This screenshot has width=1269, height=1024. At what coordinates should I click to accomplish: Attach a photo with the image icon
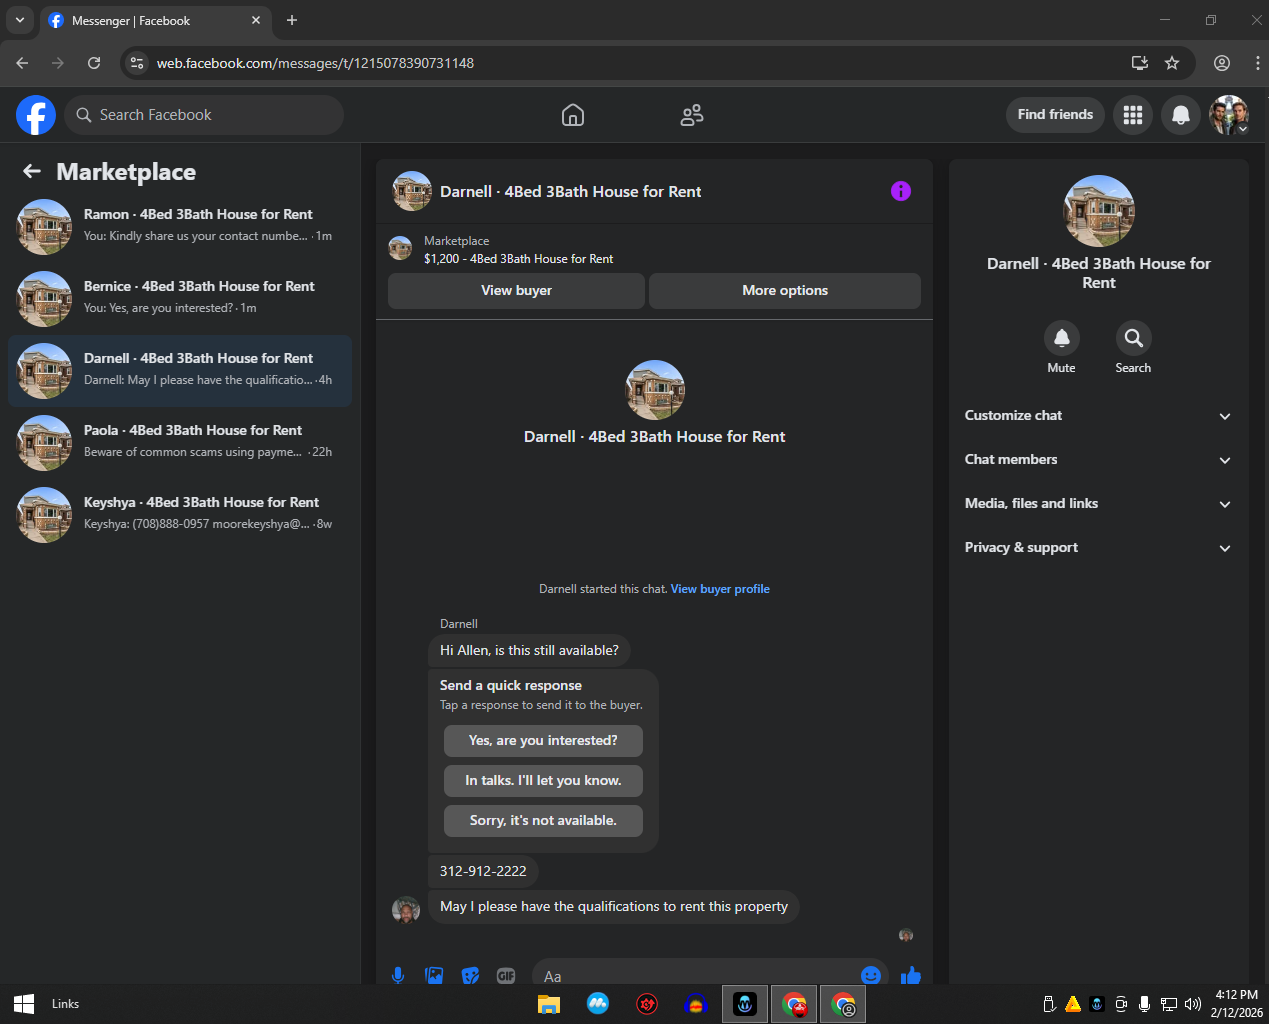click(434, 975)
